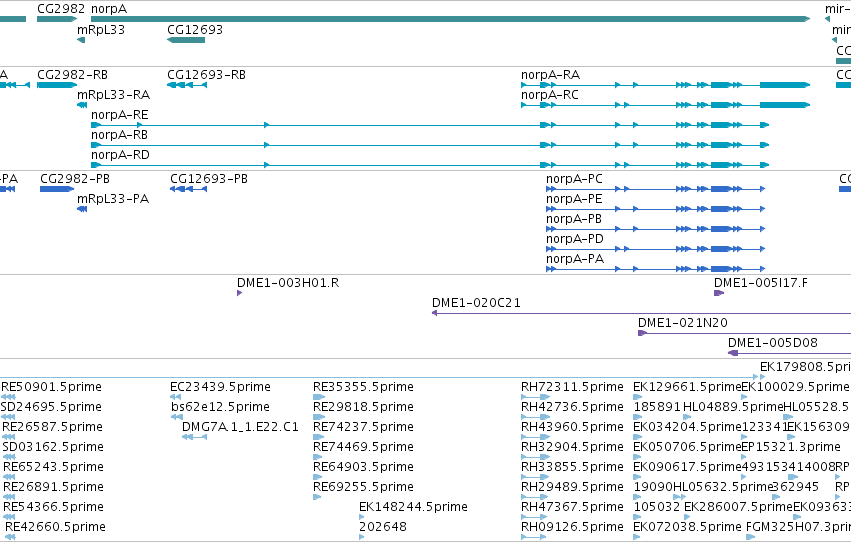Click the norpA-RD transcript label
851x542 pixels.
point(120,155)
